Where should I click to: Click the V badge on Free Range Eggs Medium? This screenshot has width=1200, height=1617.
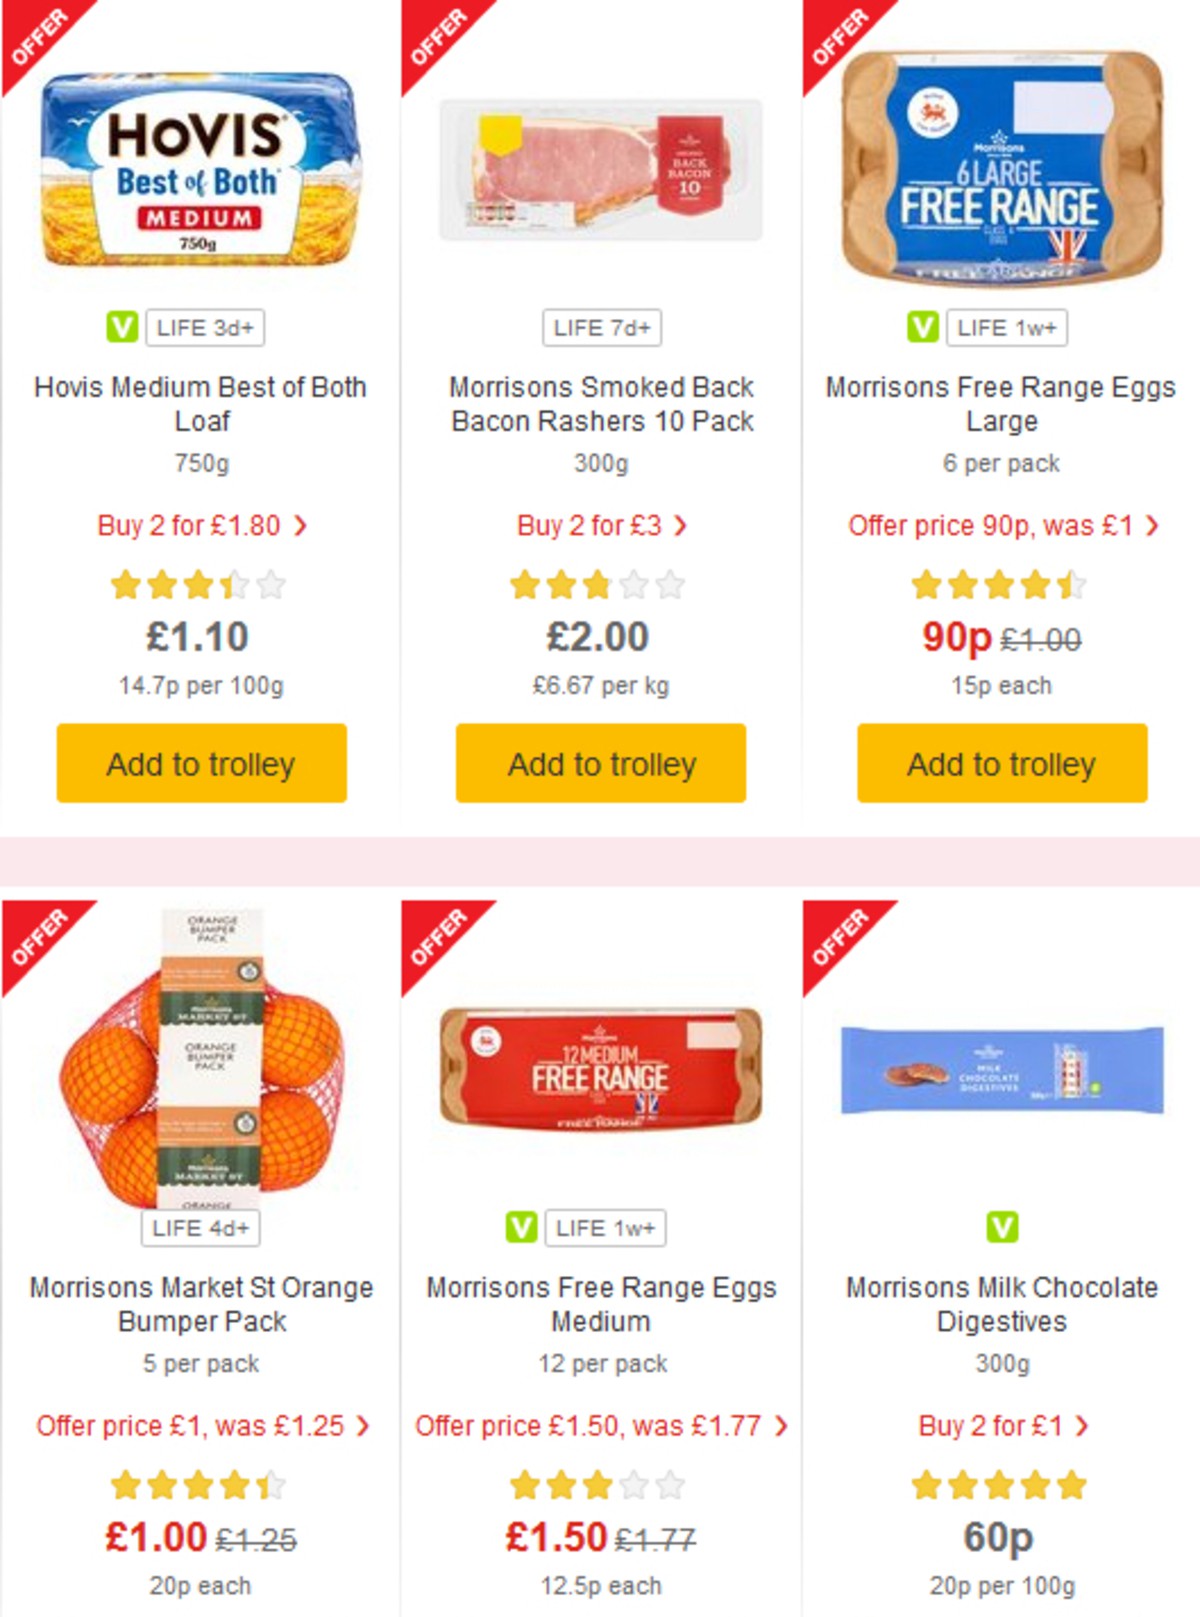pyautogui.click(x=520, y=1229)
